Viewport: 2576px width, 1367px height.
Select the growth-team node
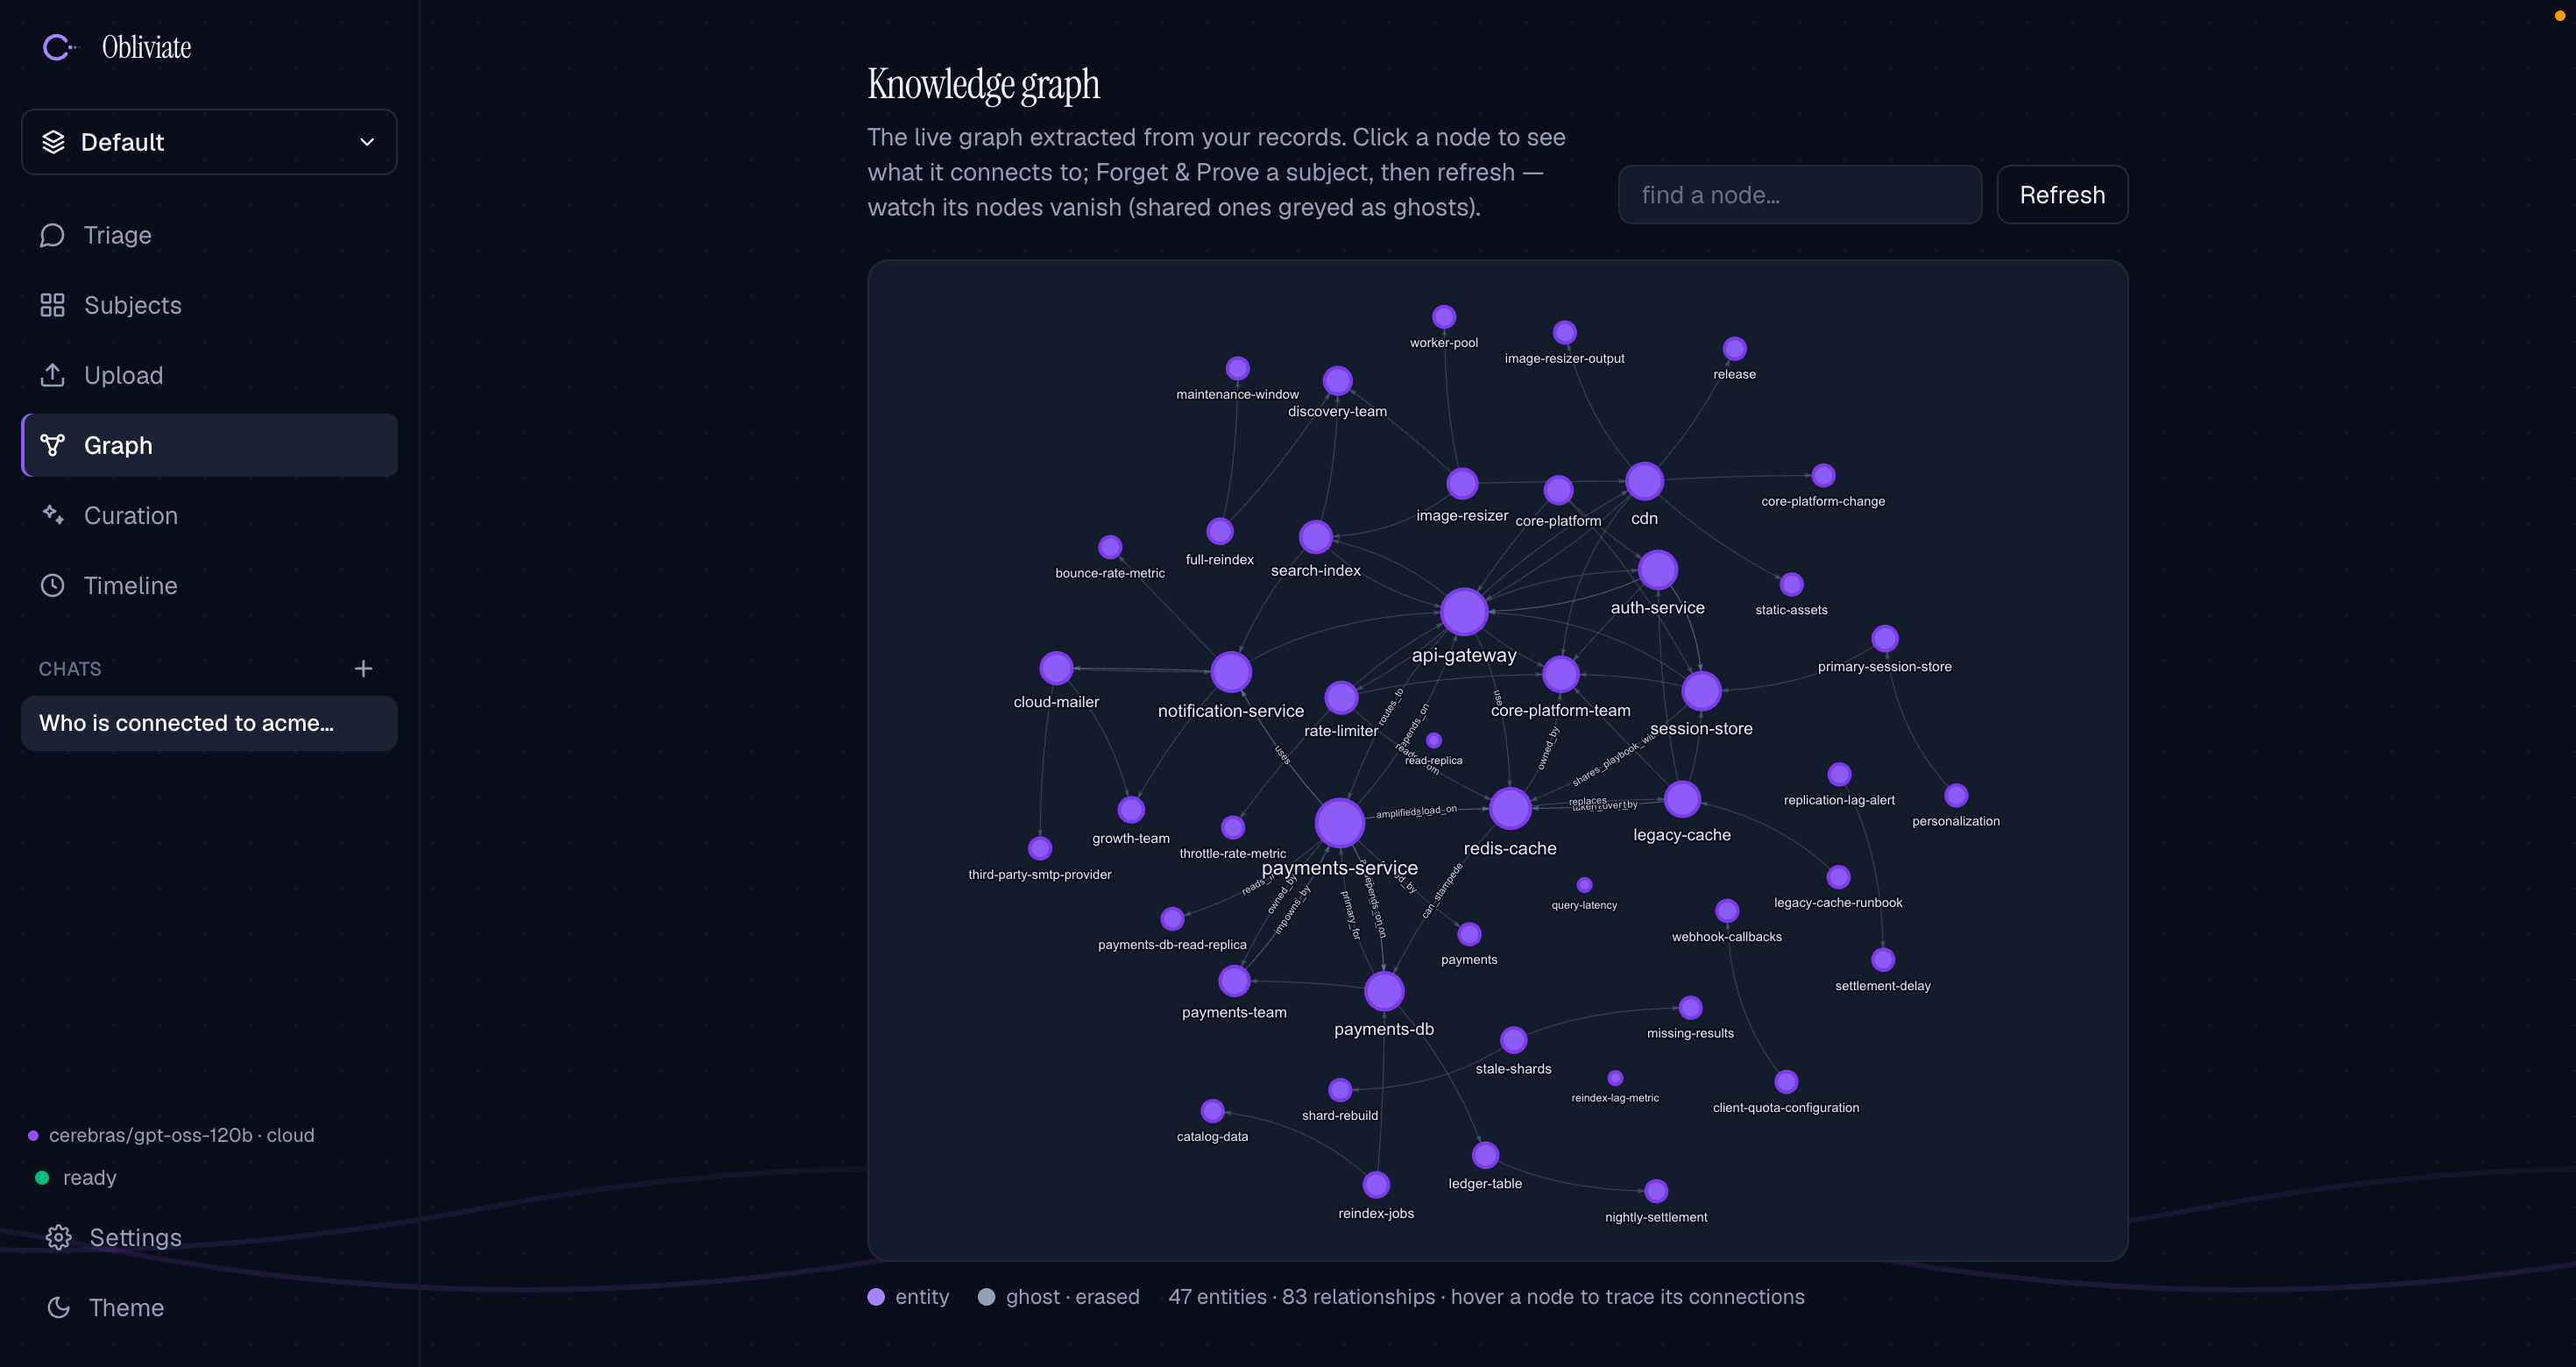tap(1131, 810)
